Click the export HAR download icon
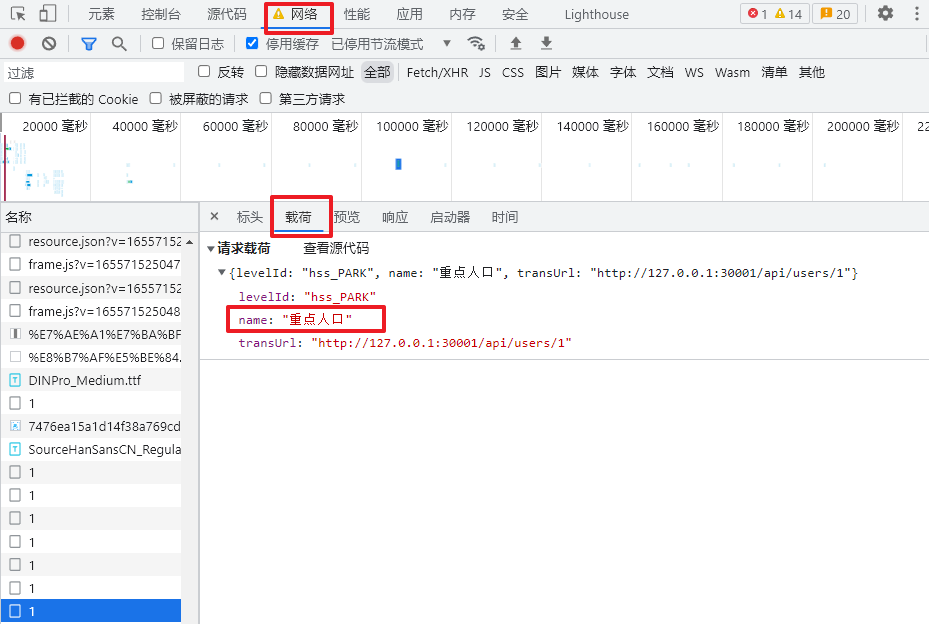 [x=546, y=44]
